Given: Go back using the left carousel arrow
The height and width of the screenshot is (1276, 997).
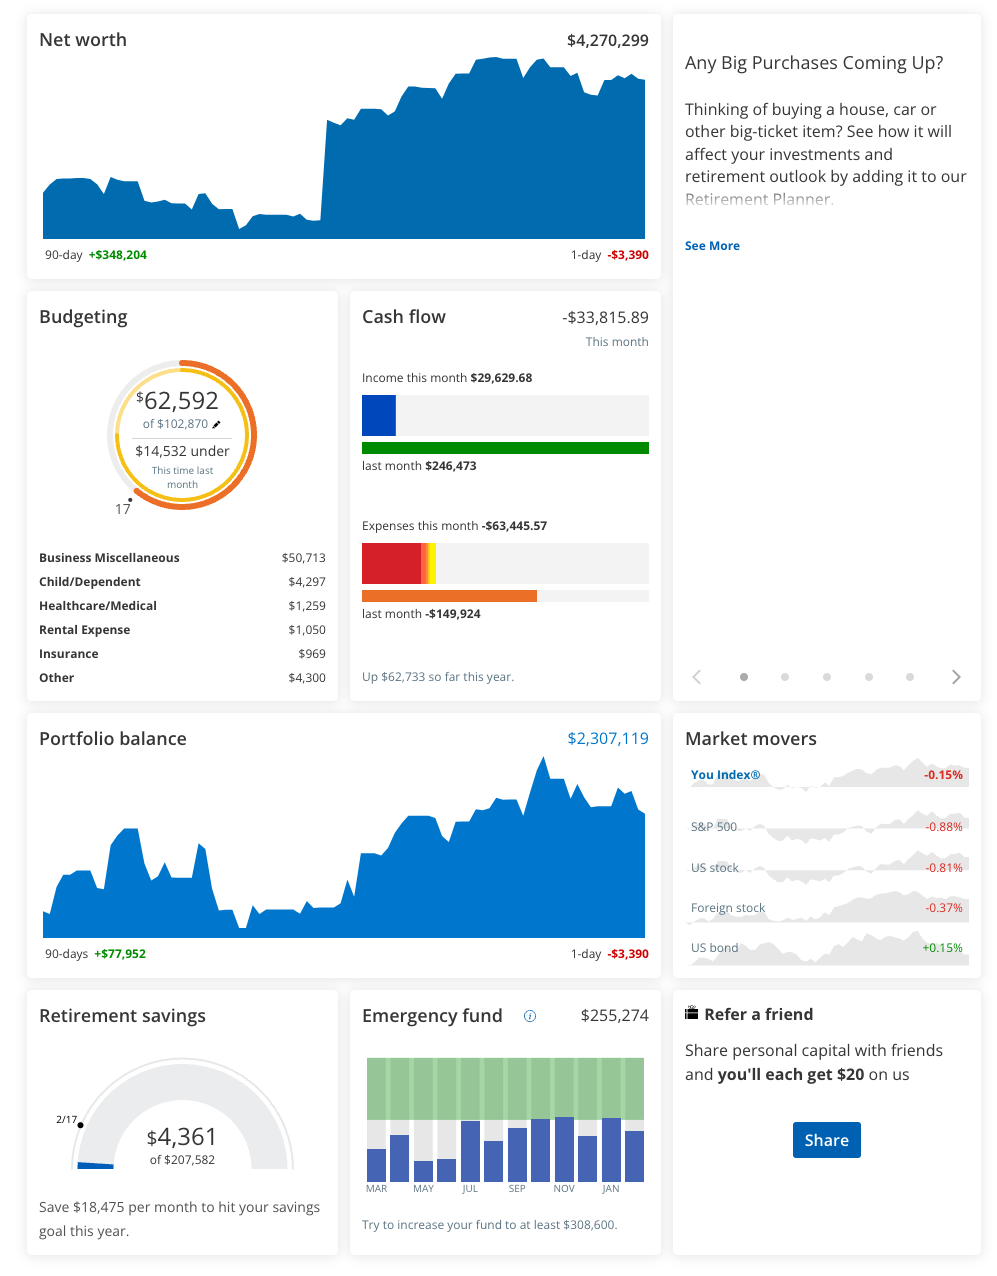Looking at the screenshot, I should click(697, 677).
